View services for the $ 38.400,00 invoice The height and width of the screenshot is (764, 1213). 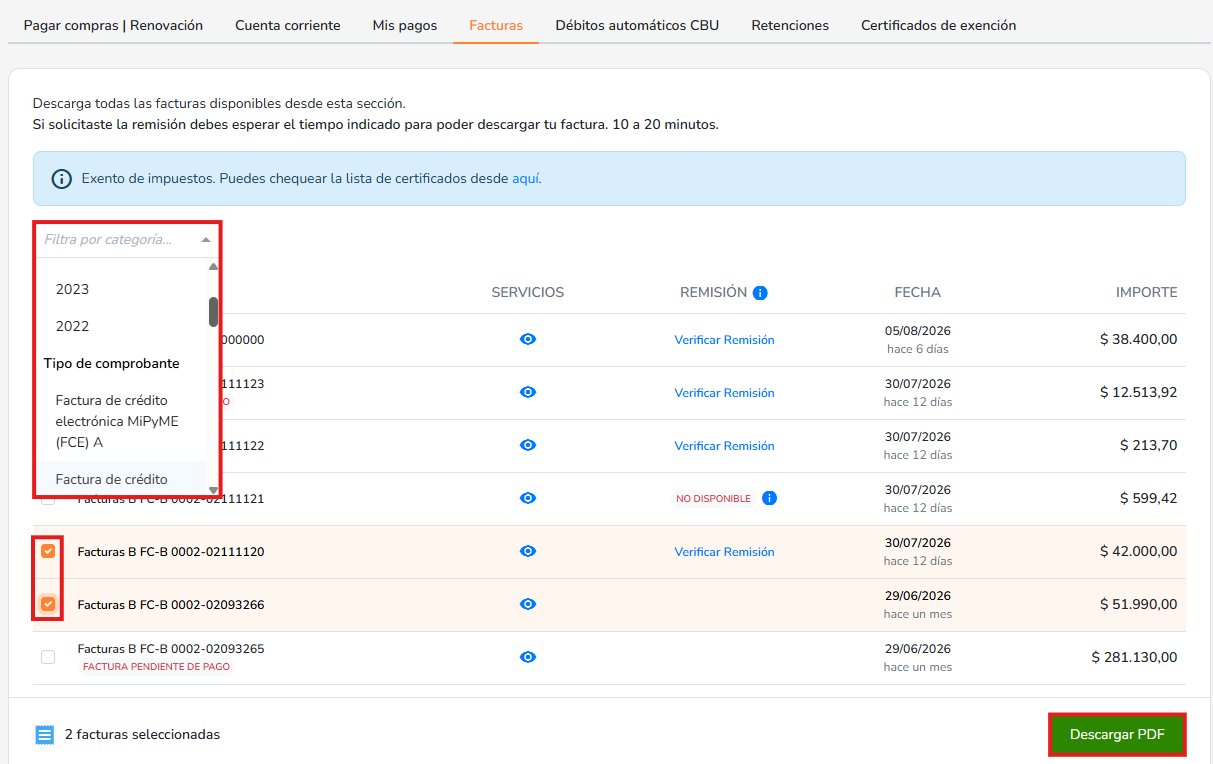coord(528,339)
